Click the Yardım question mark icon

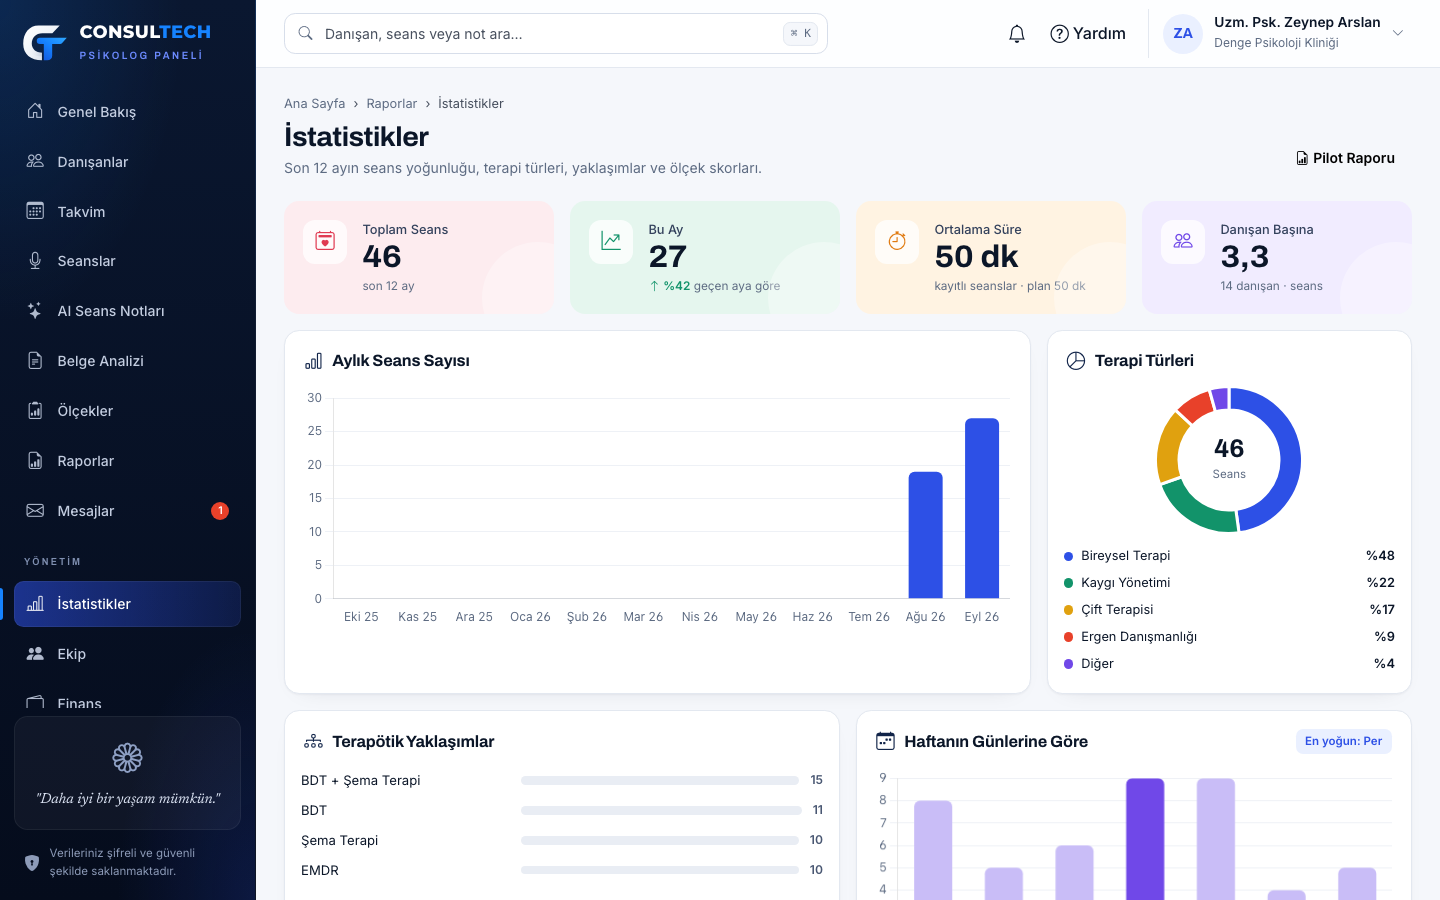1059,34
